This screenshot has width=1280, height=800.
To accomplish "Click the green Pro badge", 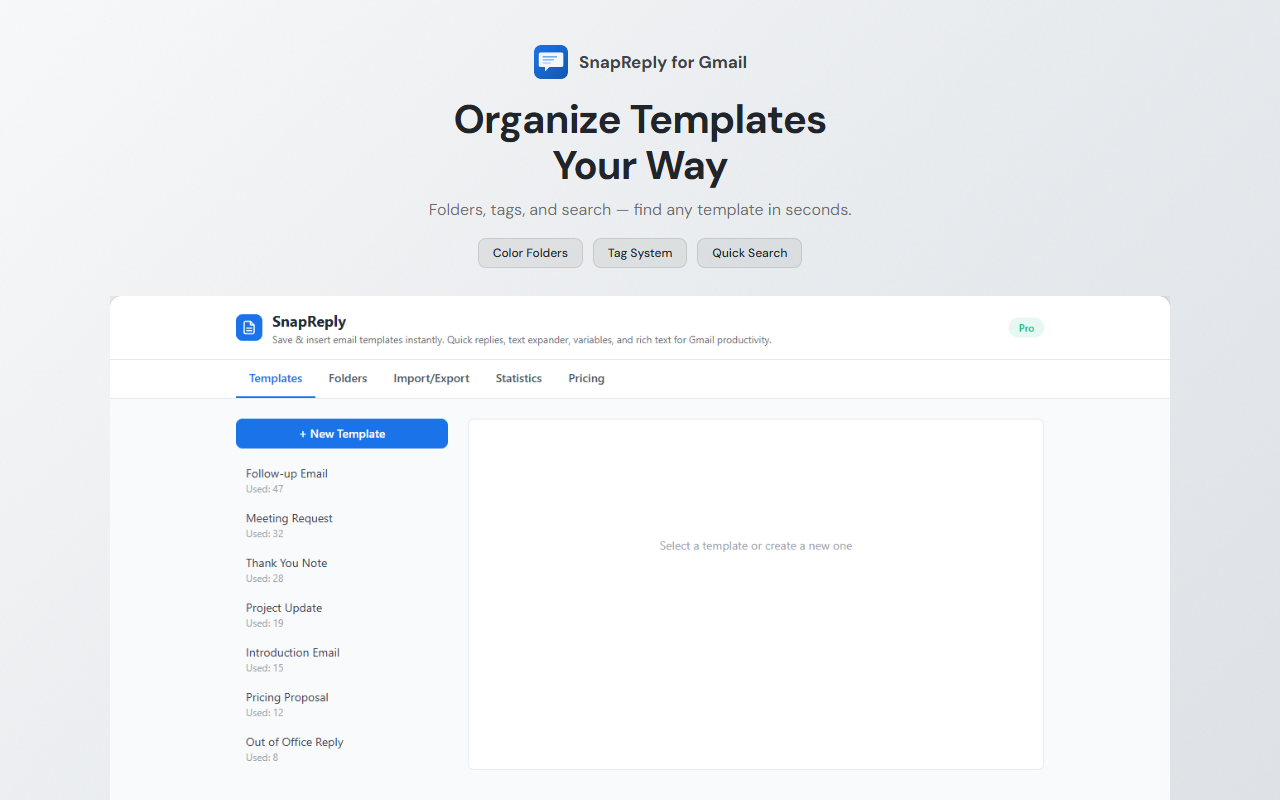I will [x=1026, y=328].
